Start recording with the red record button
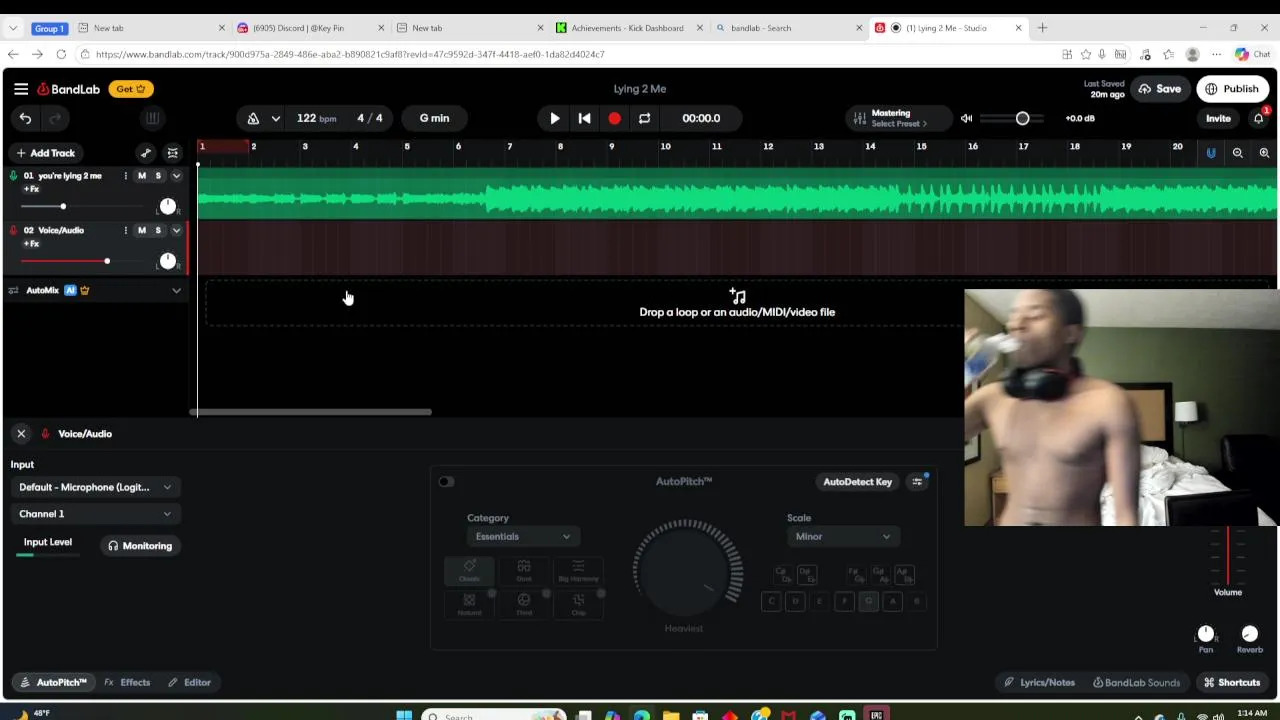Image resolution: width=1280 pixels, height=720 pixels. pos(614,118)
